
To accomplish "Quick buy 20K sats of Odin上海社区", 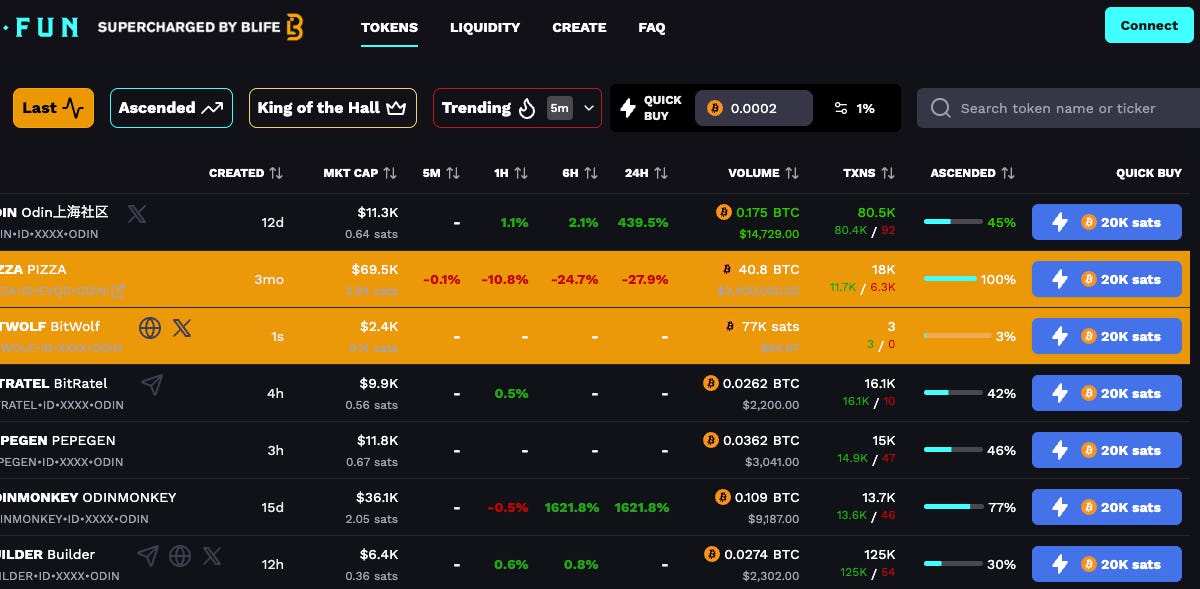I will click(x=1107, y=222).
